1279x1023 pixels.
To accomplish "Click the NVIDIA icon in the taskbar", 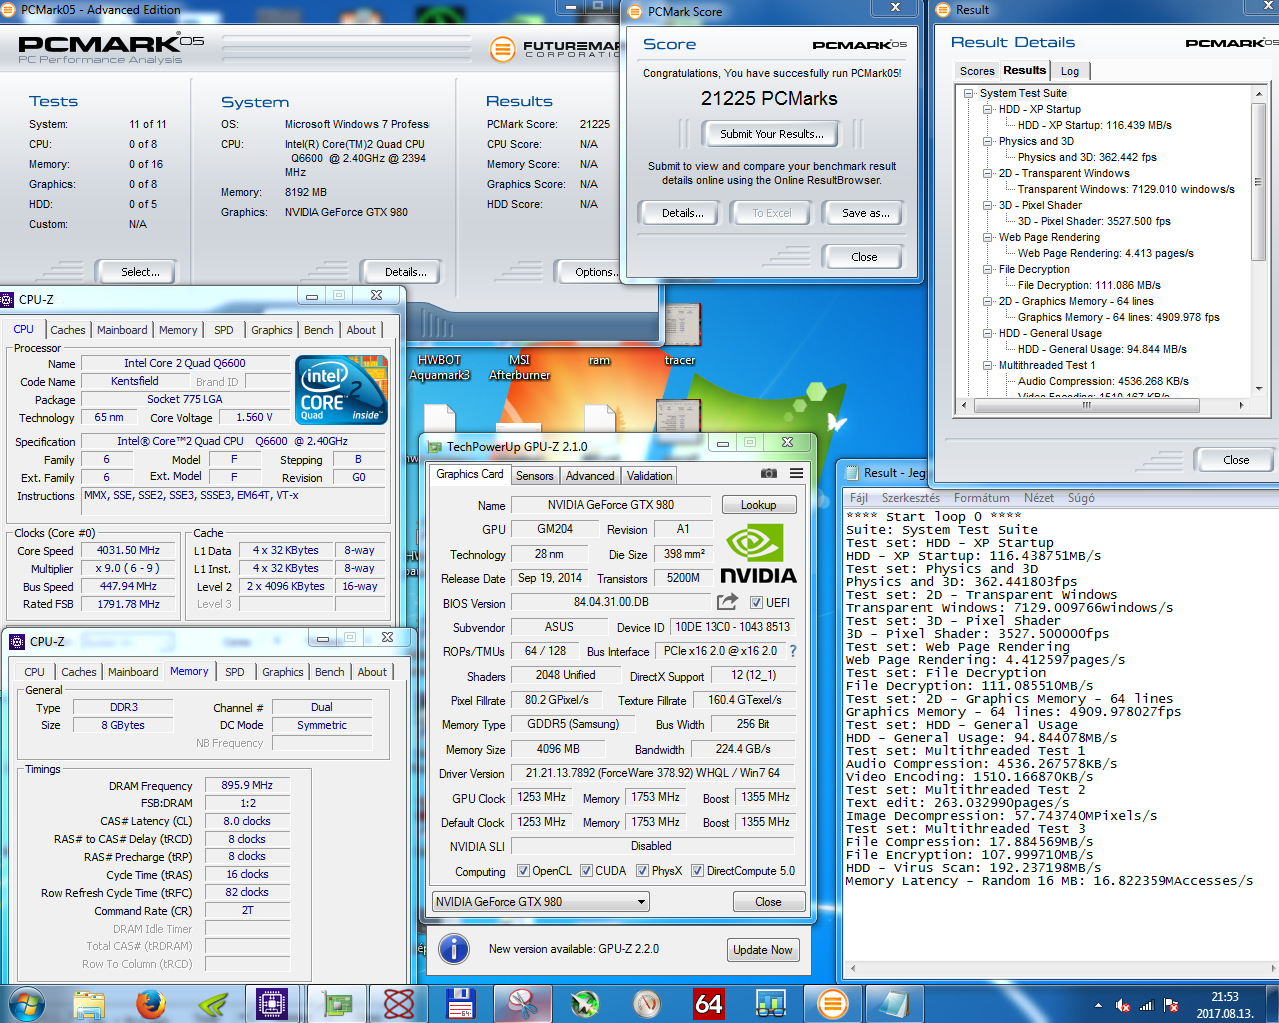I will [212, 1003].
